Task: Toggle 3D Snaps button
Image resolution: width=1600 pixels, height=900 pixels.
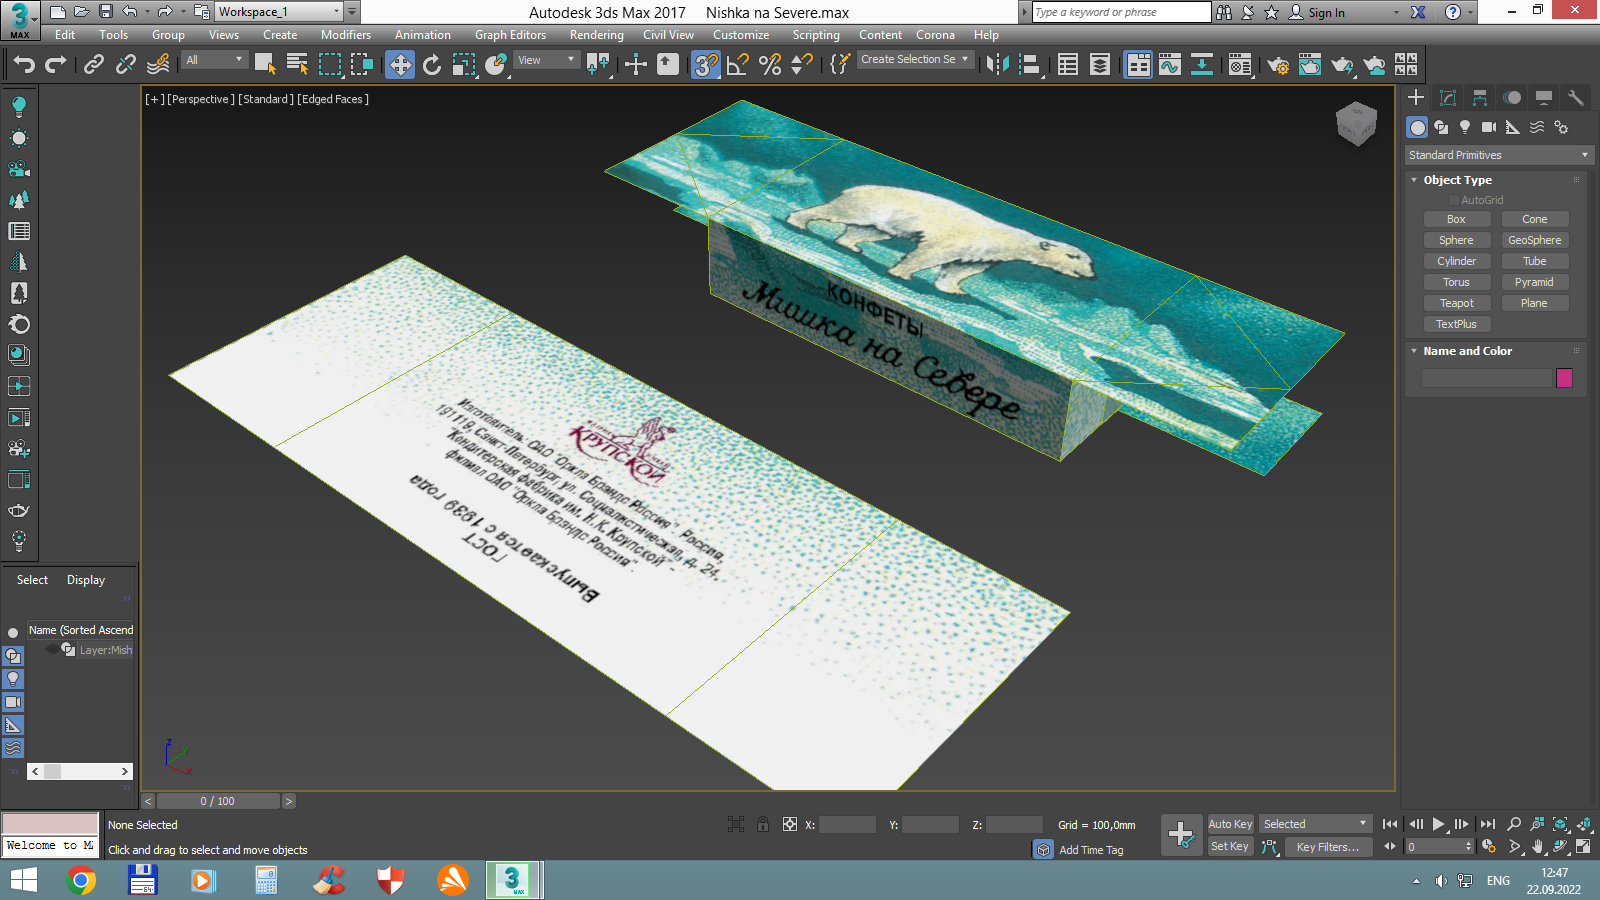Action: click(706, 65)
